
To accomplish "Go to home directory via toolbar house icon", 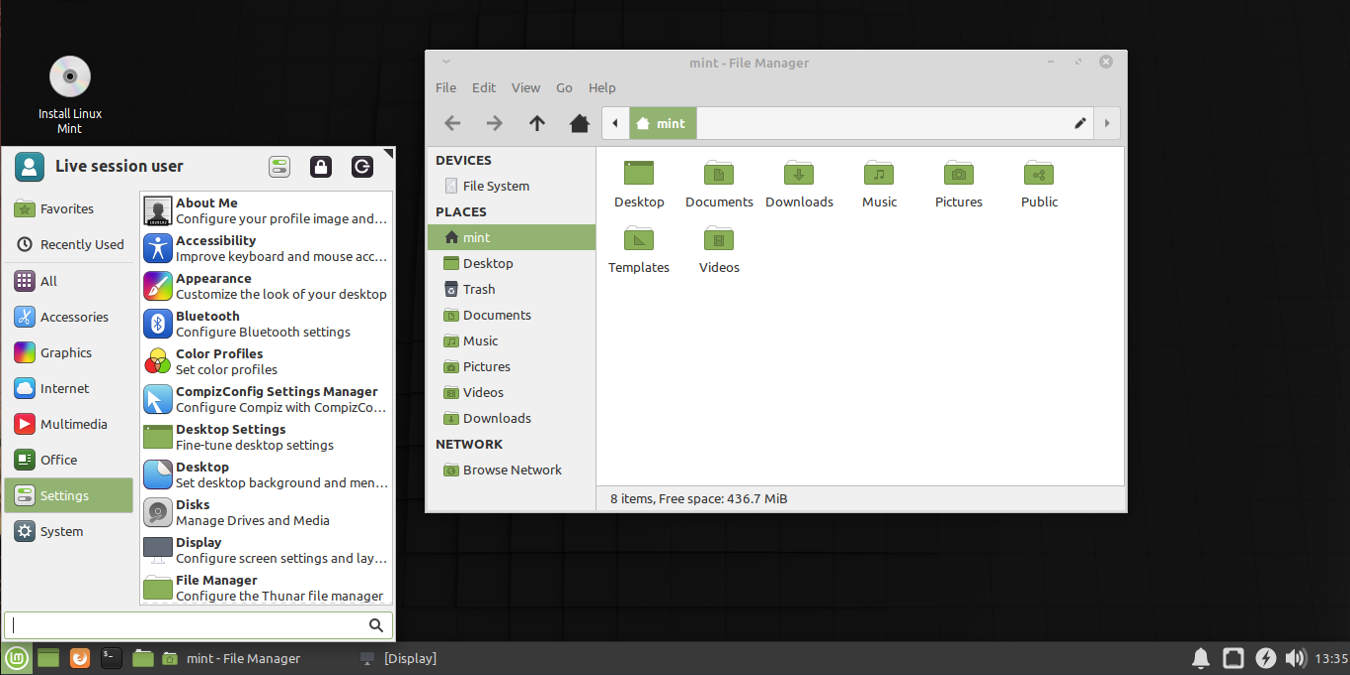I will [579, 123].
